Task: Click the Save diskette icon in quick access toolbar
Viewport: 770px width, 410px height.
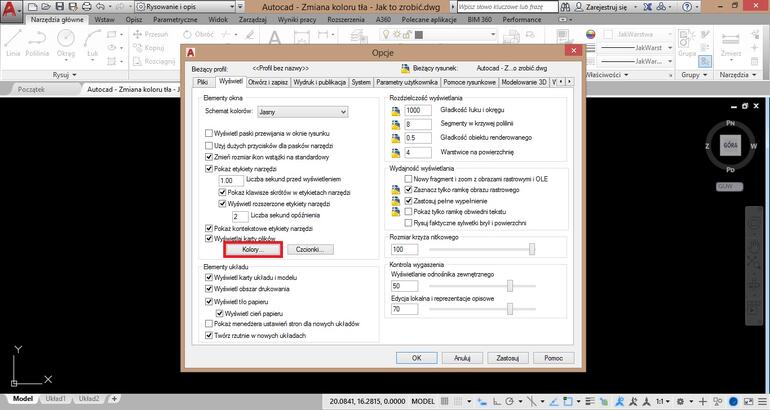Action: tap(59, 7)
